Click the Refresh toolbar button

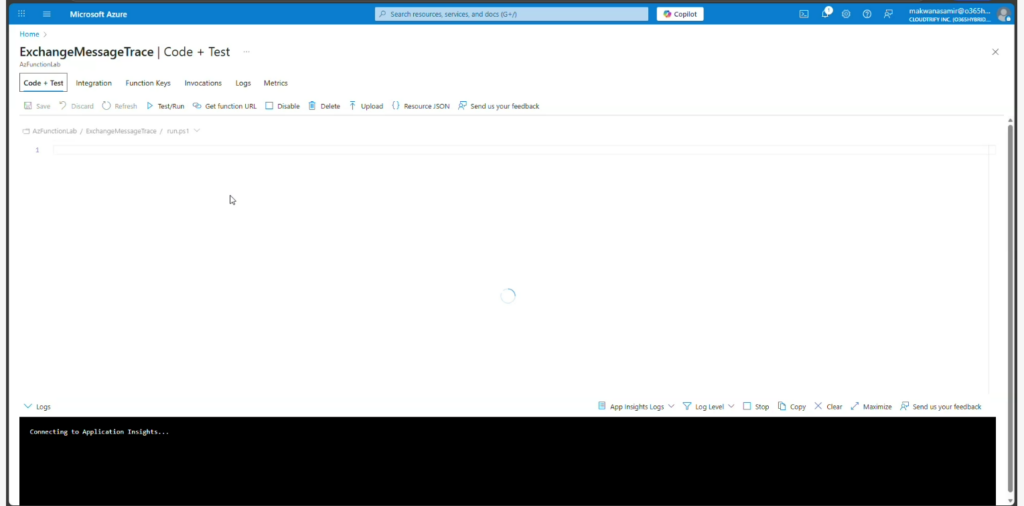tap(120, 106)
